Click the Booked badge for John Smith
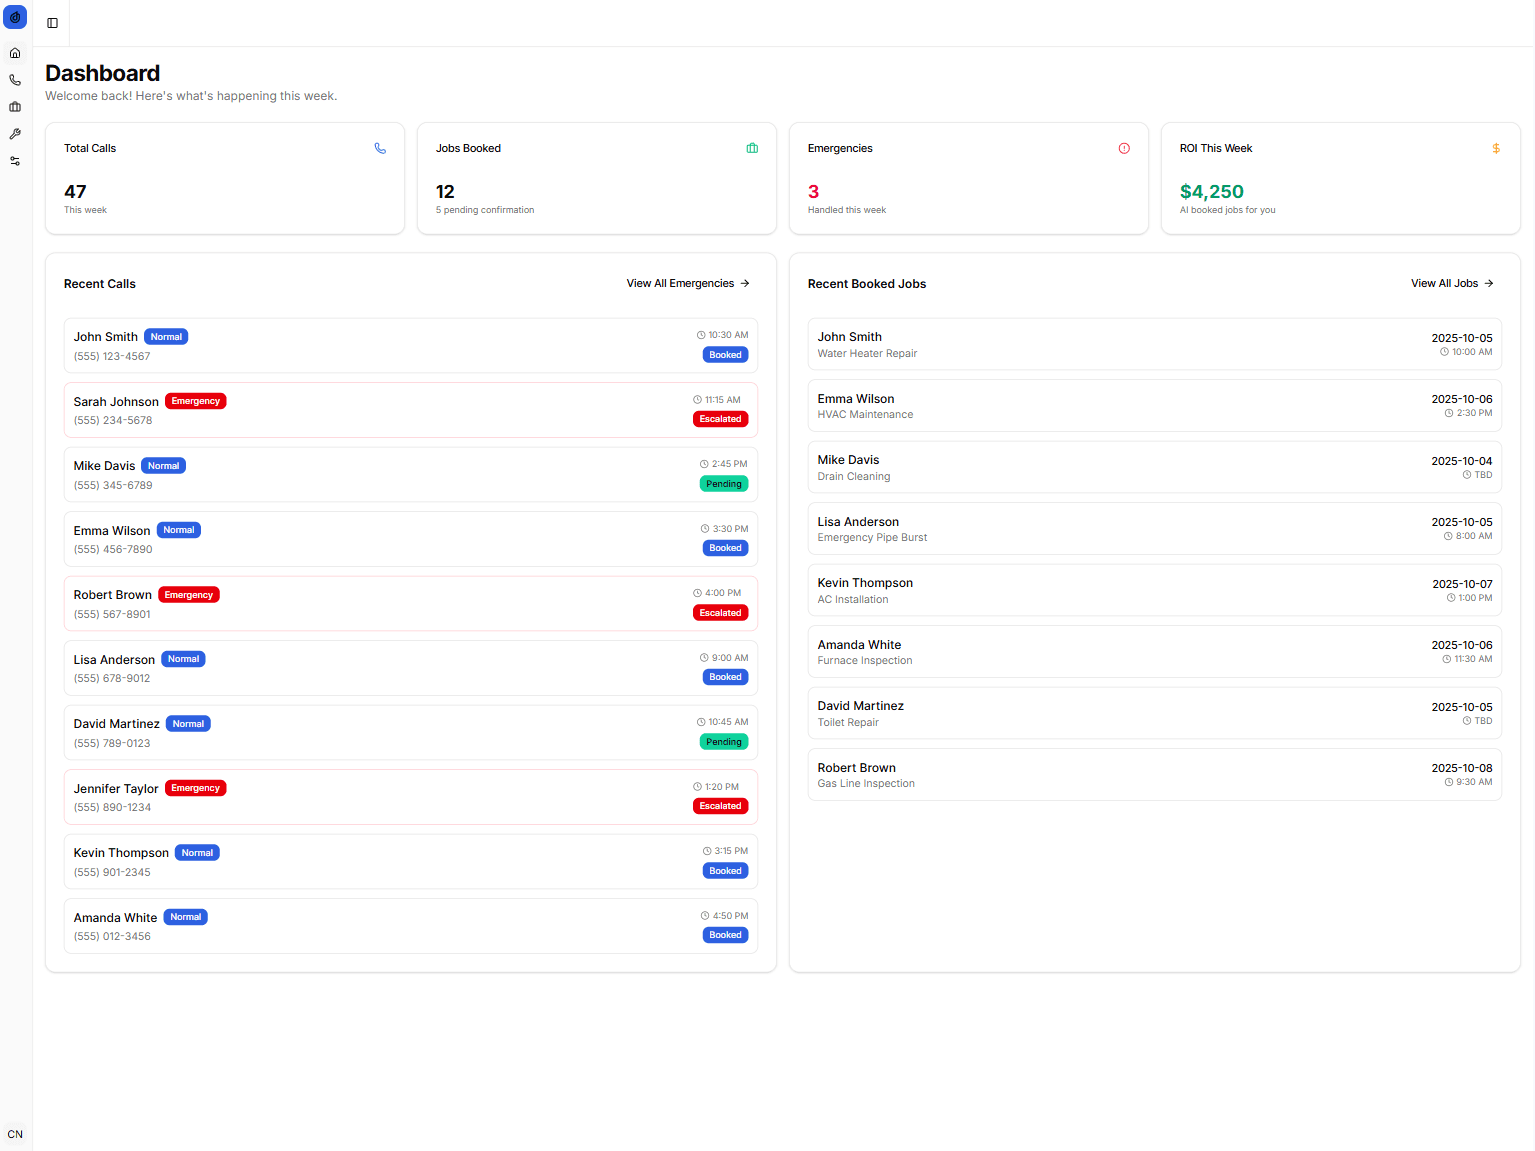 point(725,355)
